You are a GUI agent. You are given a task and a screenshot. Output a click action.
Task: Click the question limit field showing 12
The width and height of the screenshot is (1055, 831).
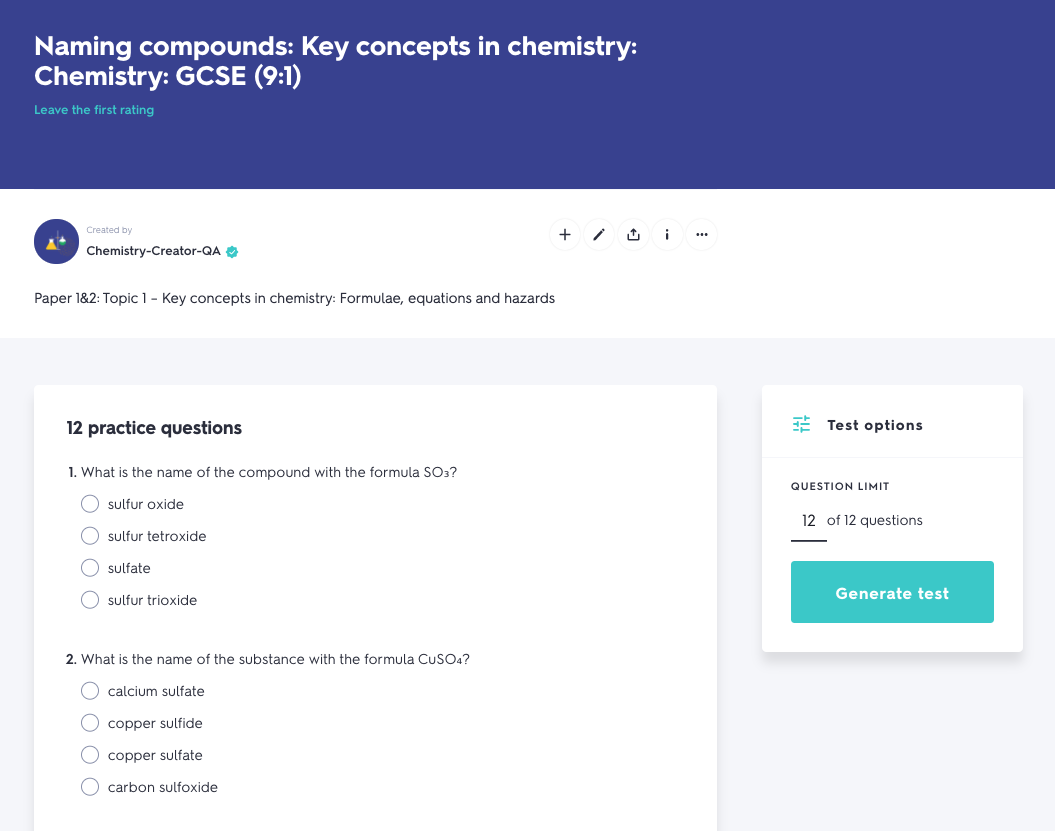click(x=809, y=520)
